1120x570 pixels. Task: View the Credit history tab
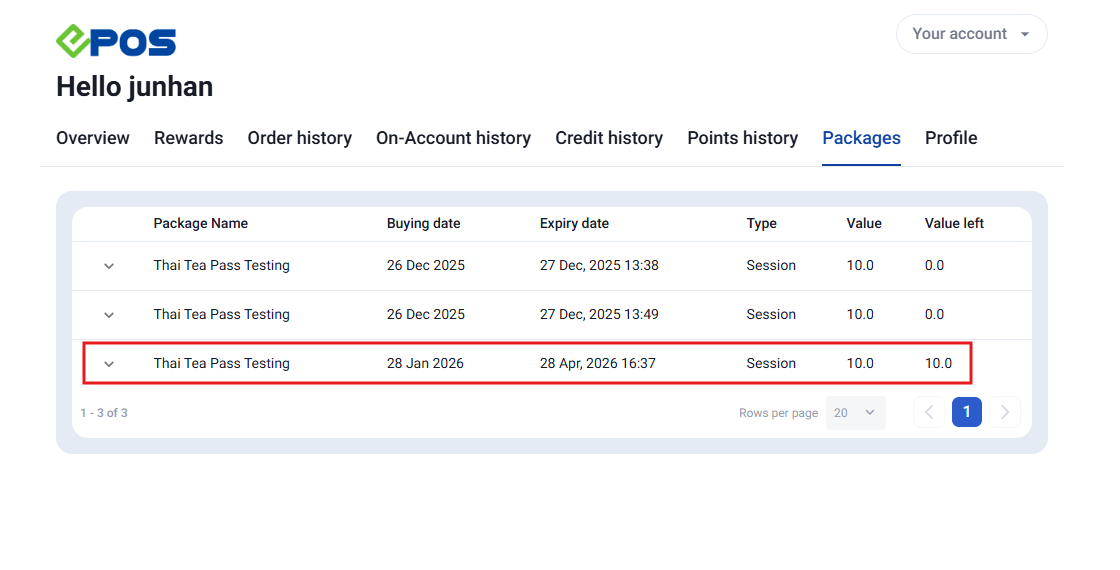tap(609, 138)
